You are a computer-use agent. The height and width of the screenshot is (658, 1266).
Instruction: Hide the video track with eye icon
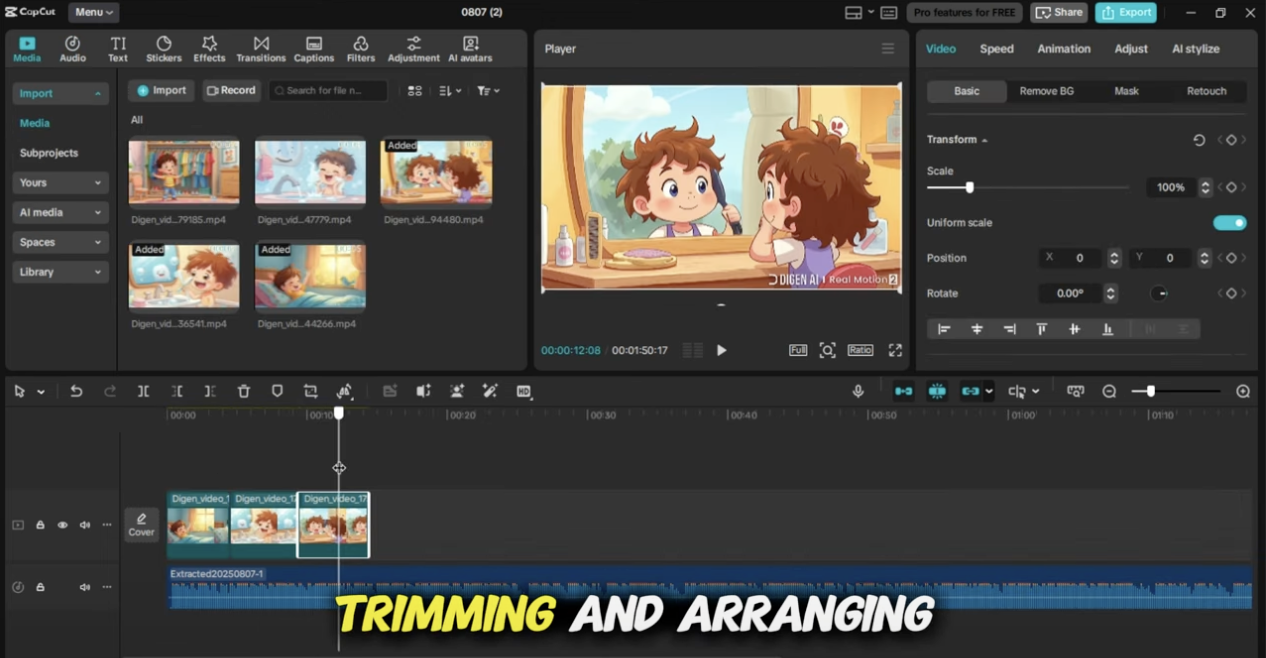pos(62,525)
